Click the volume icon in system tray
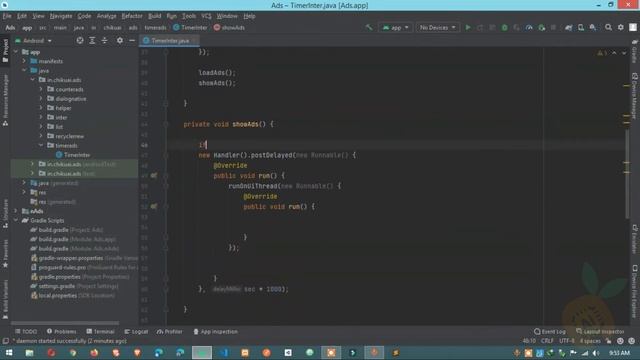The image size is (640, 360). click(596, 353)
